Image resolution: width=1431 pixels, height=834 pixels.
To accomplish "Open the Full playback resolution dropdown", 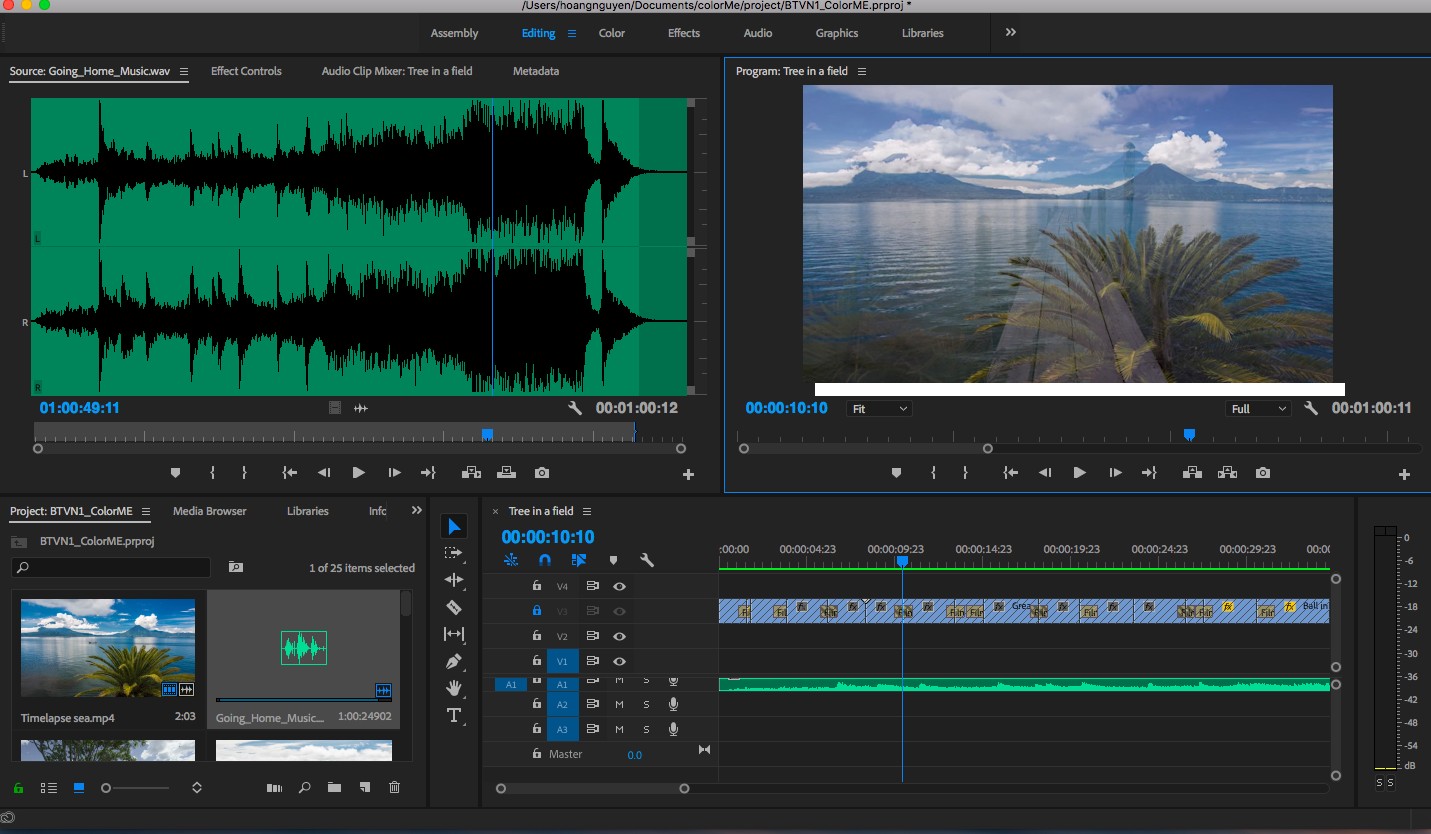I will coord(1258,409).
